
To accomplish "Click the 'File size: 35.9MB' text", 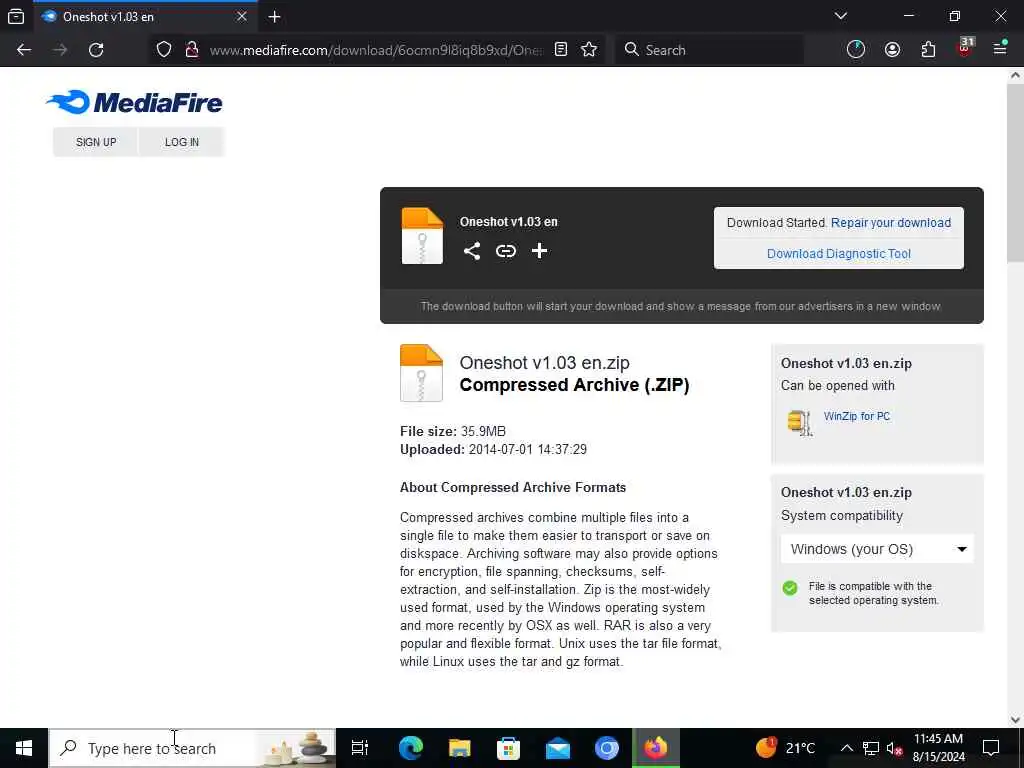I will tap(453, 432).
